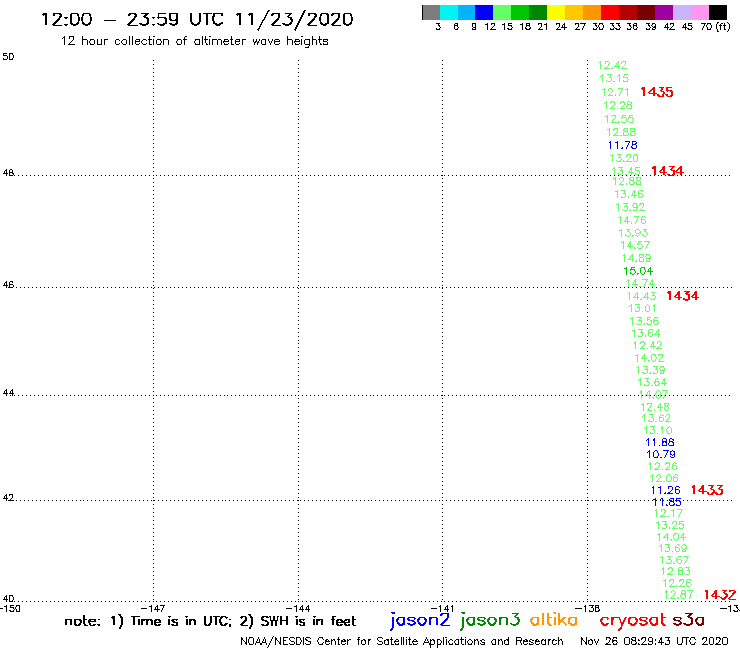
Task: Click the black swatch ending the color scale
Action: coord(717,12)
